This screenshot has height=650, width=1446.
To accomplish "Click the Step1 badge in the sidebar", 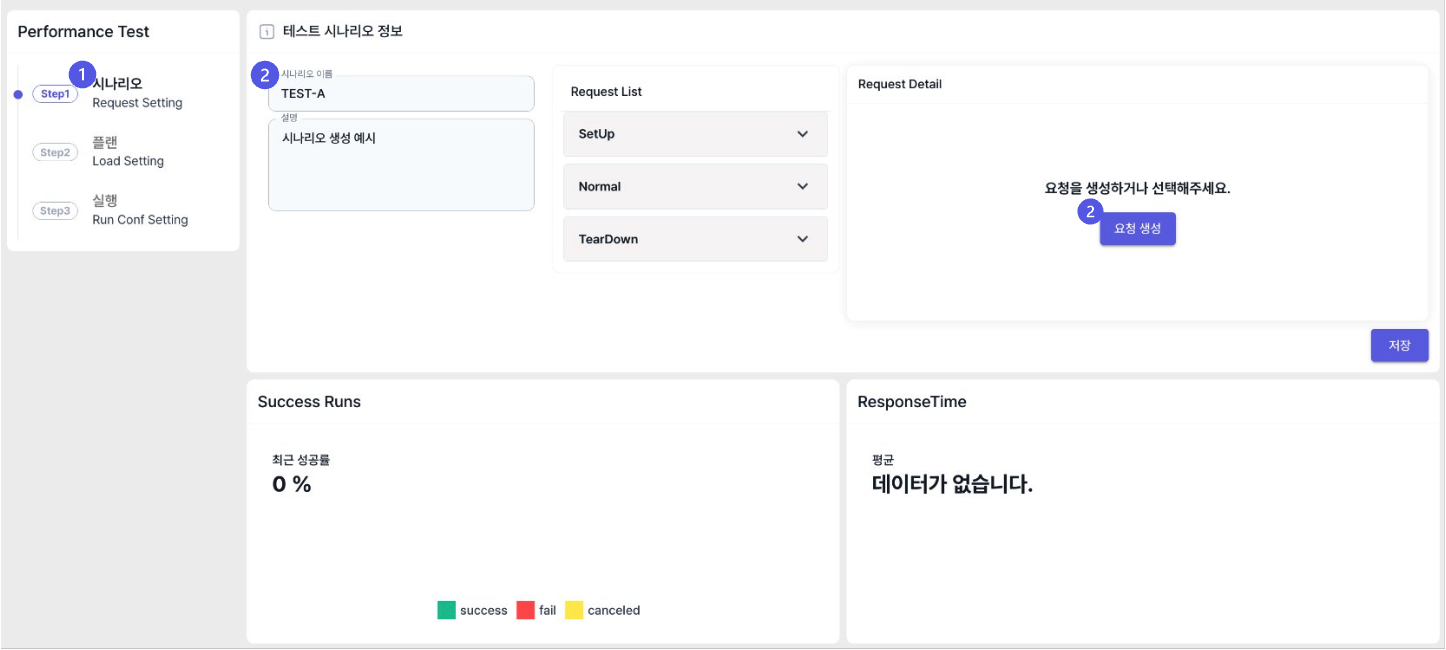I will 55,94.
